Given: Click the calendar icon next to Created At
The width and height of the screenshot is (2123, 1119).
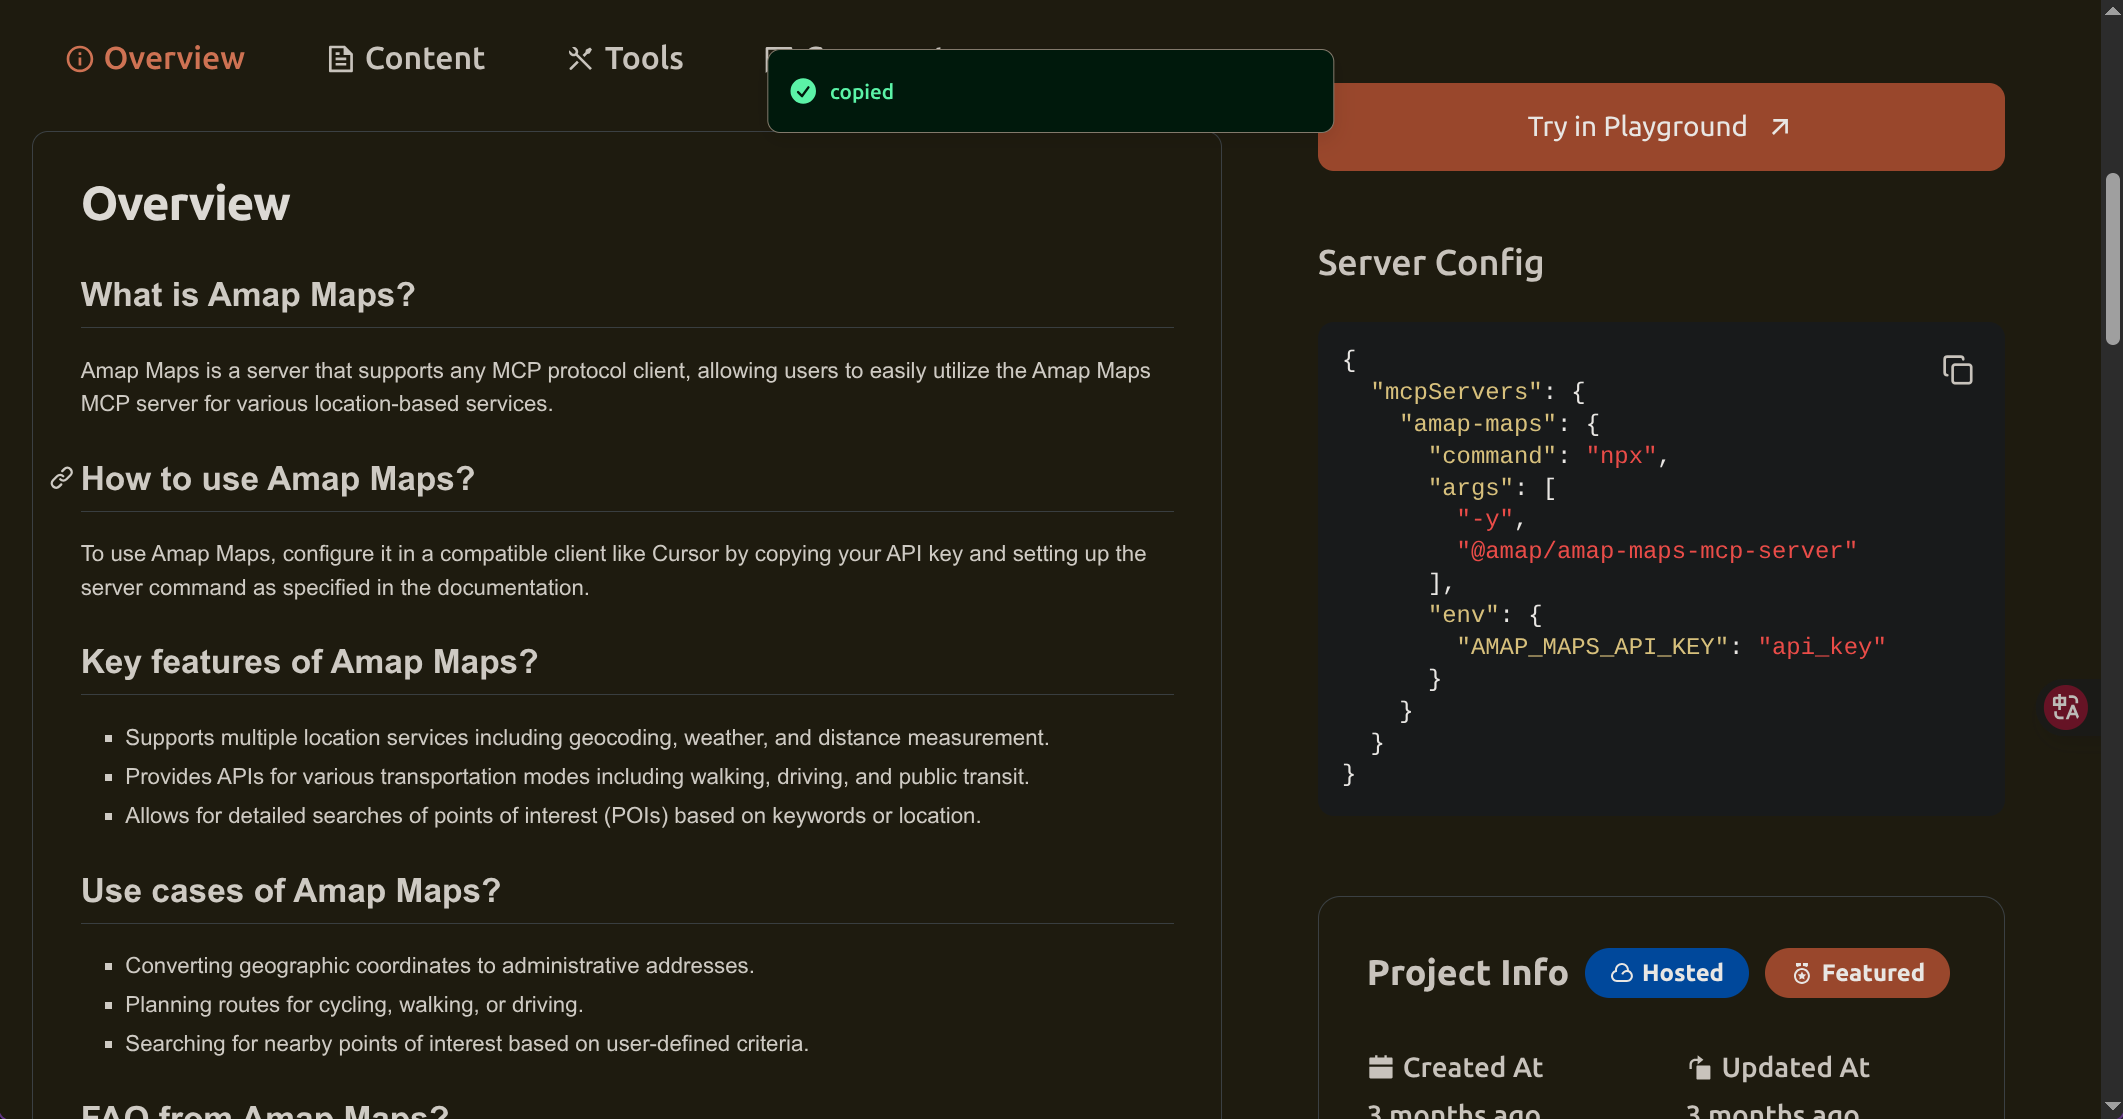Looking at the screenshot, I should click(1380, 1068).
